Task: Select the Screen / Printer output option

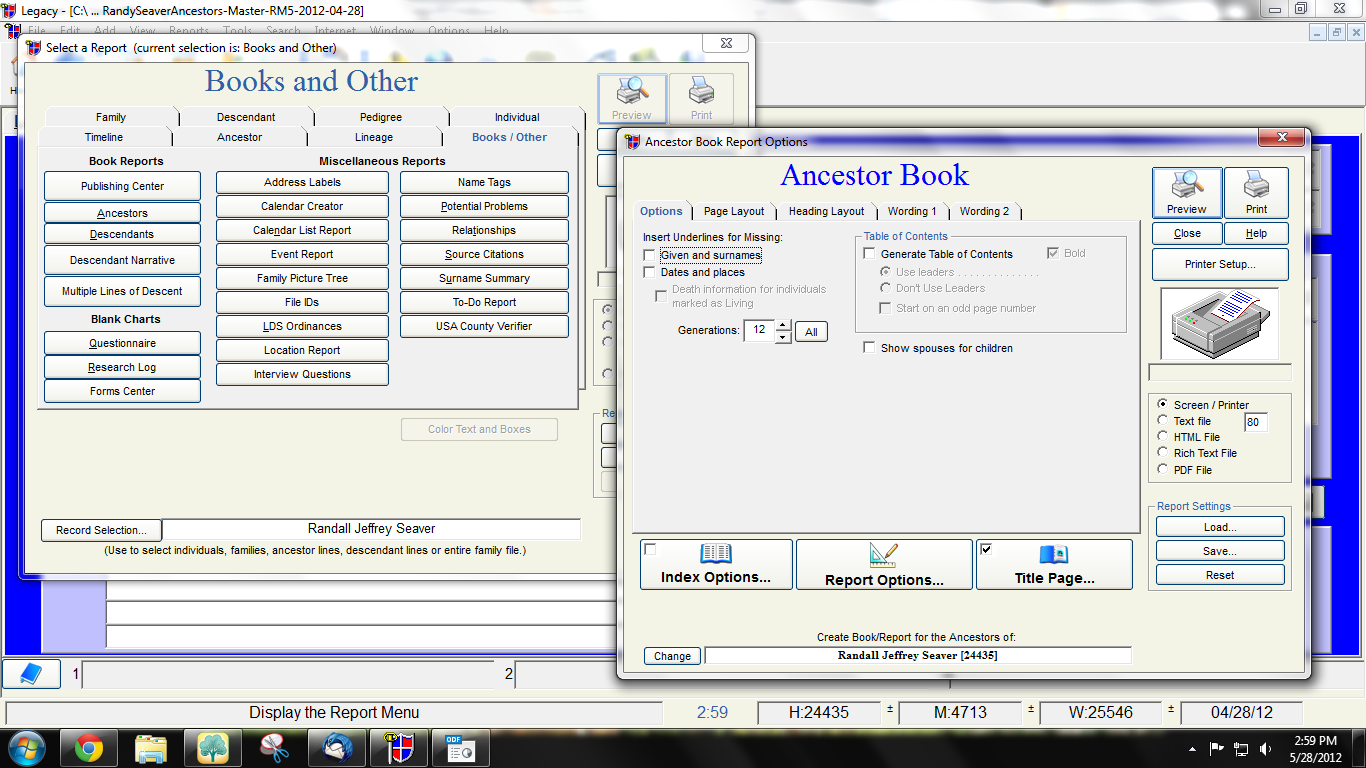Action: (1163, 405)
